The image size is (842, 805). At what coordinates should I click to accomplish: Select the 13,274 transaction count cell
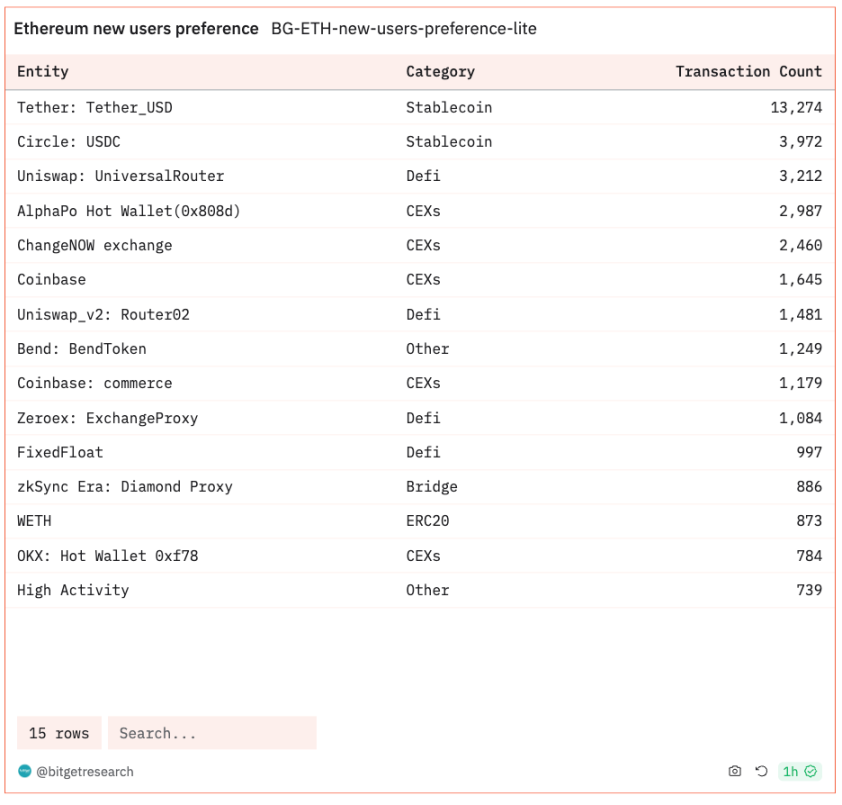[796, 107]
